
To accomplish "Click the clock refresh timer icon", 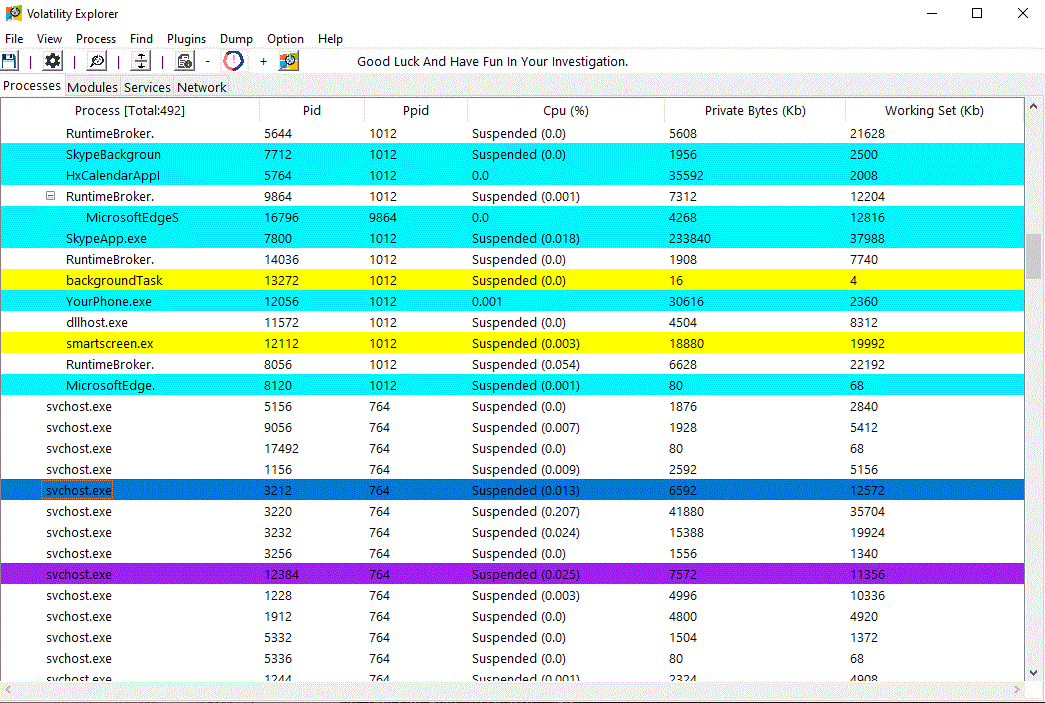I will (232, 61).
